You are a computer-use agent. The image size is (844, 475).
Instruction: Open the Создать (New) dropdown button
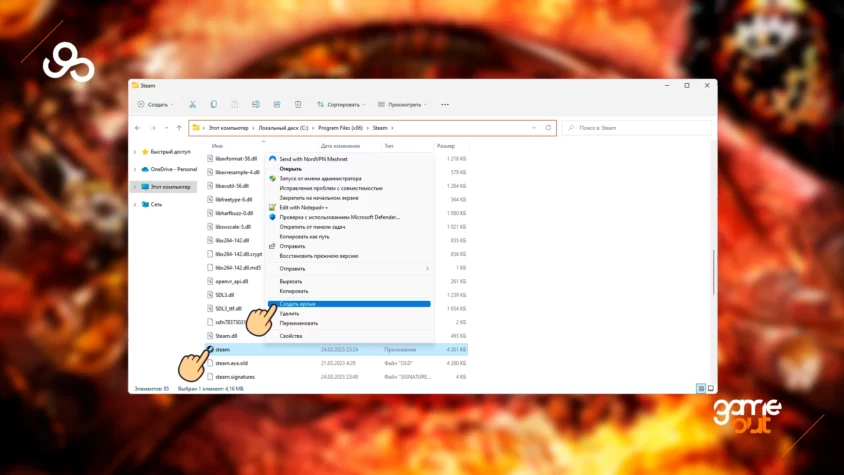[x=156, y=104]
